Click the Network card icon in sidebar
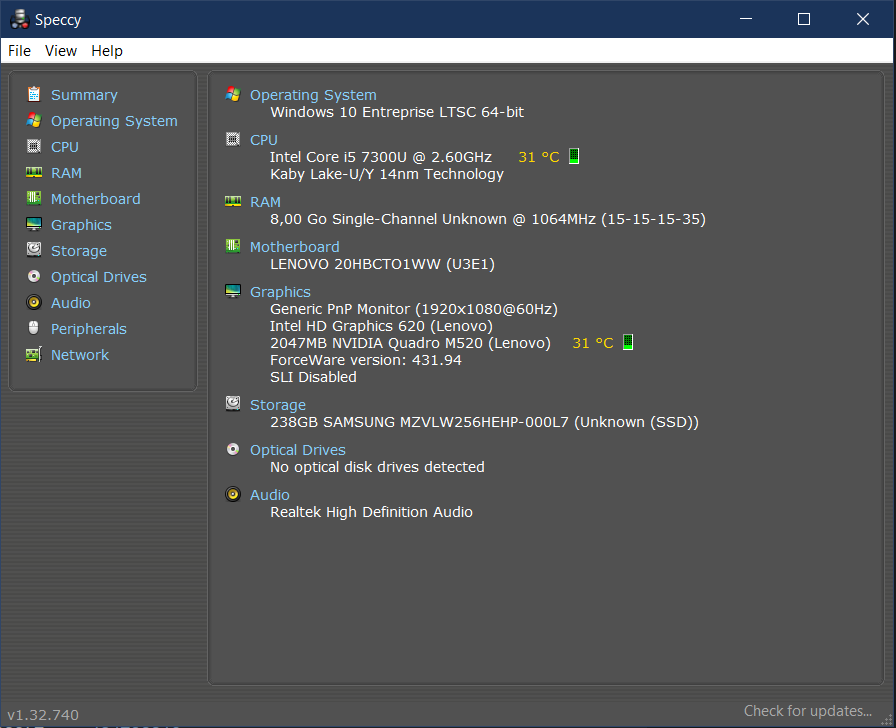896x728 pixels. 34,354
